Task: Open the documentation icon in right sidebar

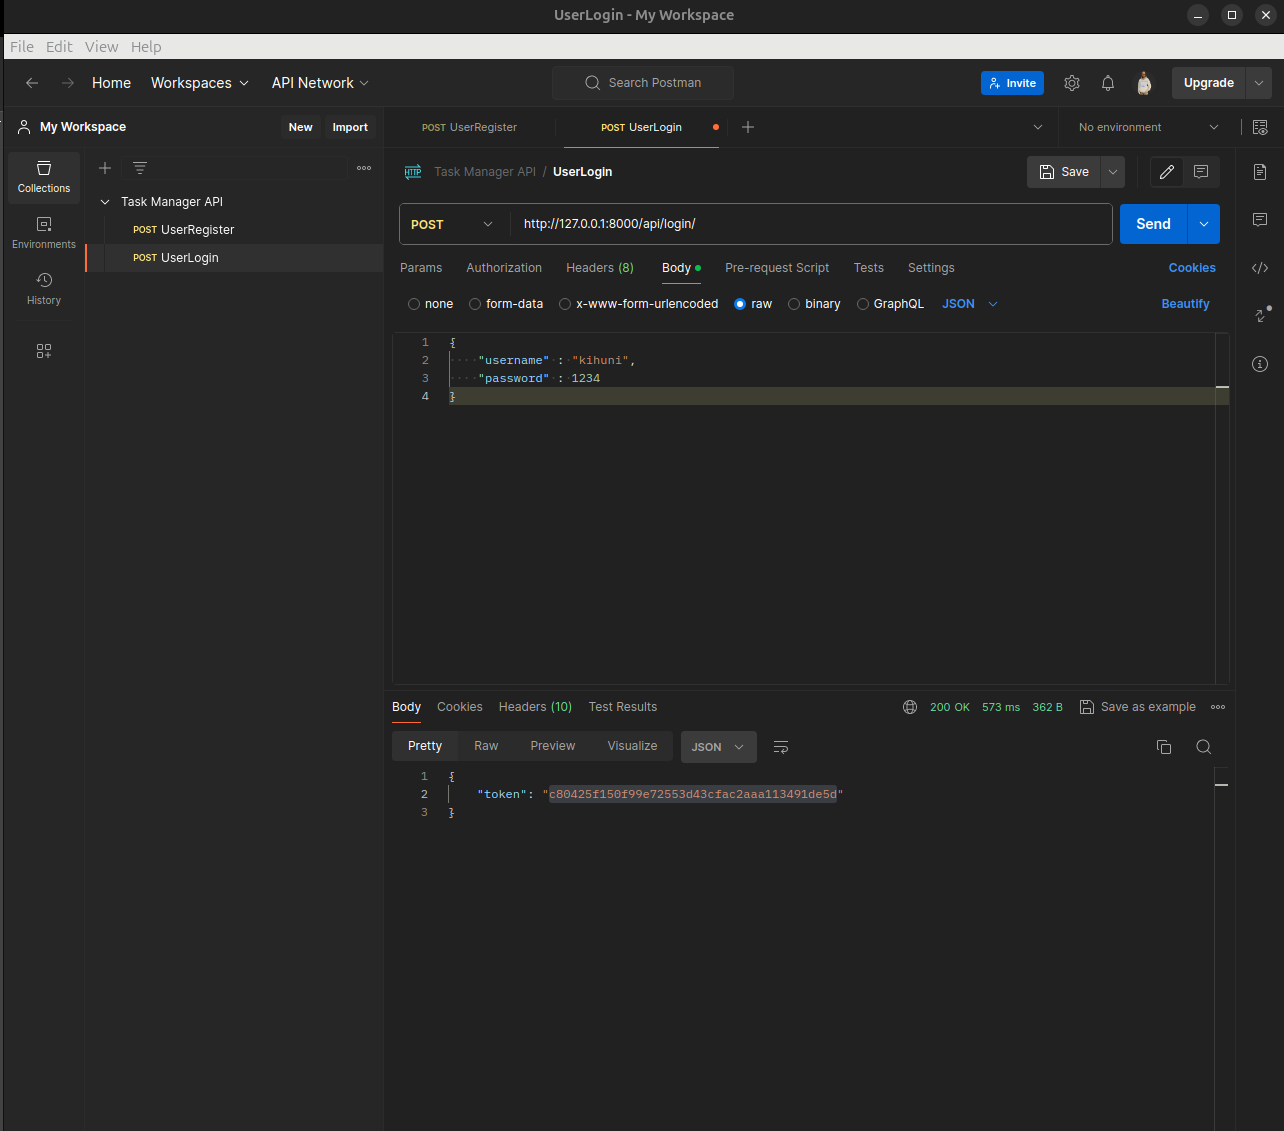Action: click(x=1260, y=172)
